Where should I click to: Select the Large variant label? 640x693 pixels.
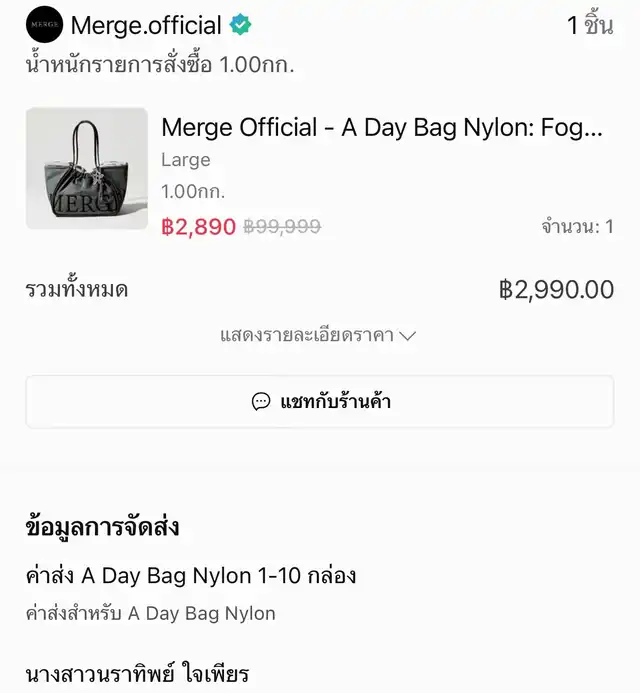(186, 160)
